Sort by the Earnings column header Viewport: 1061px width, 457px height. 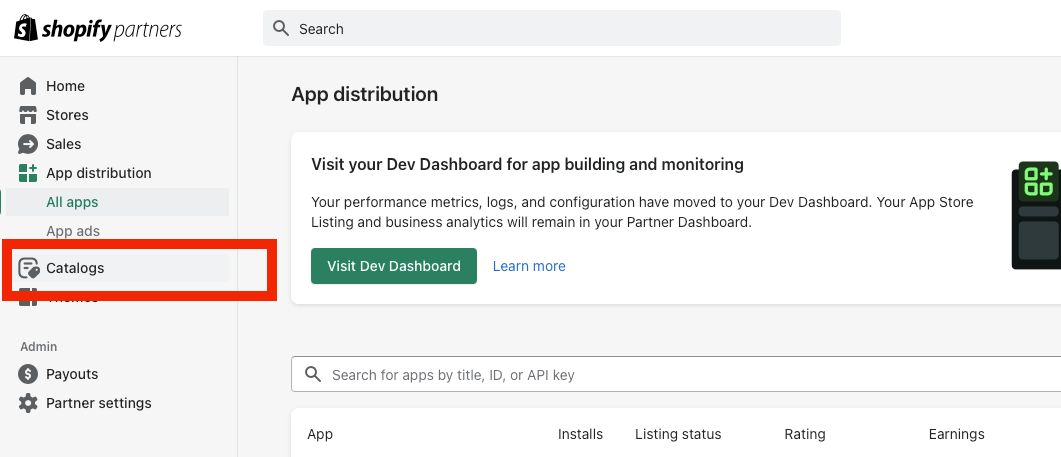(x=956, y=434)
